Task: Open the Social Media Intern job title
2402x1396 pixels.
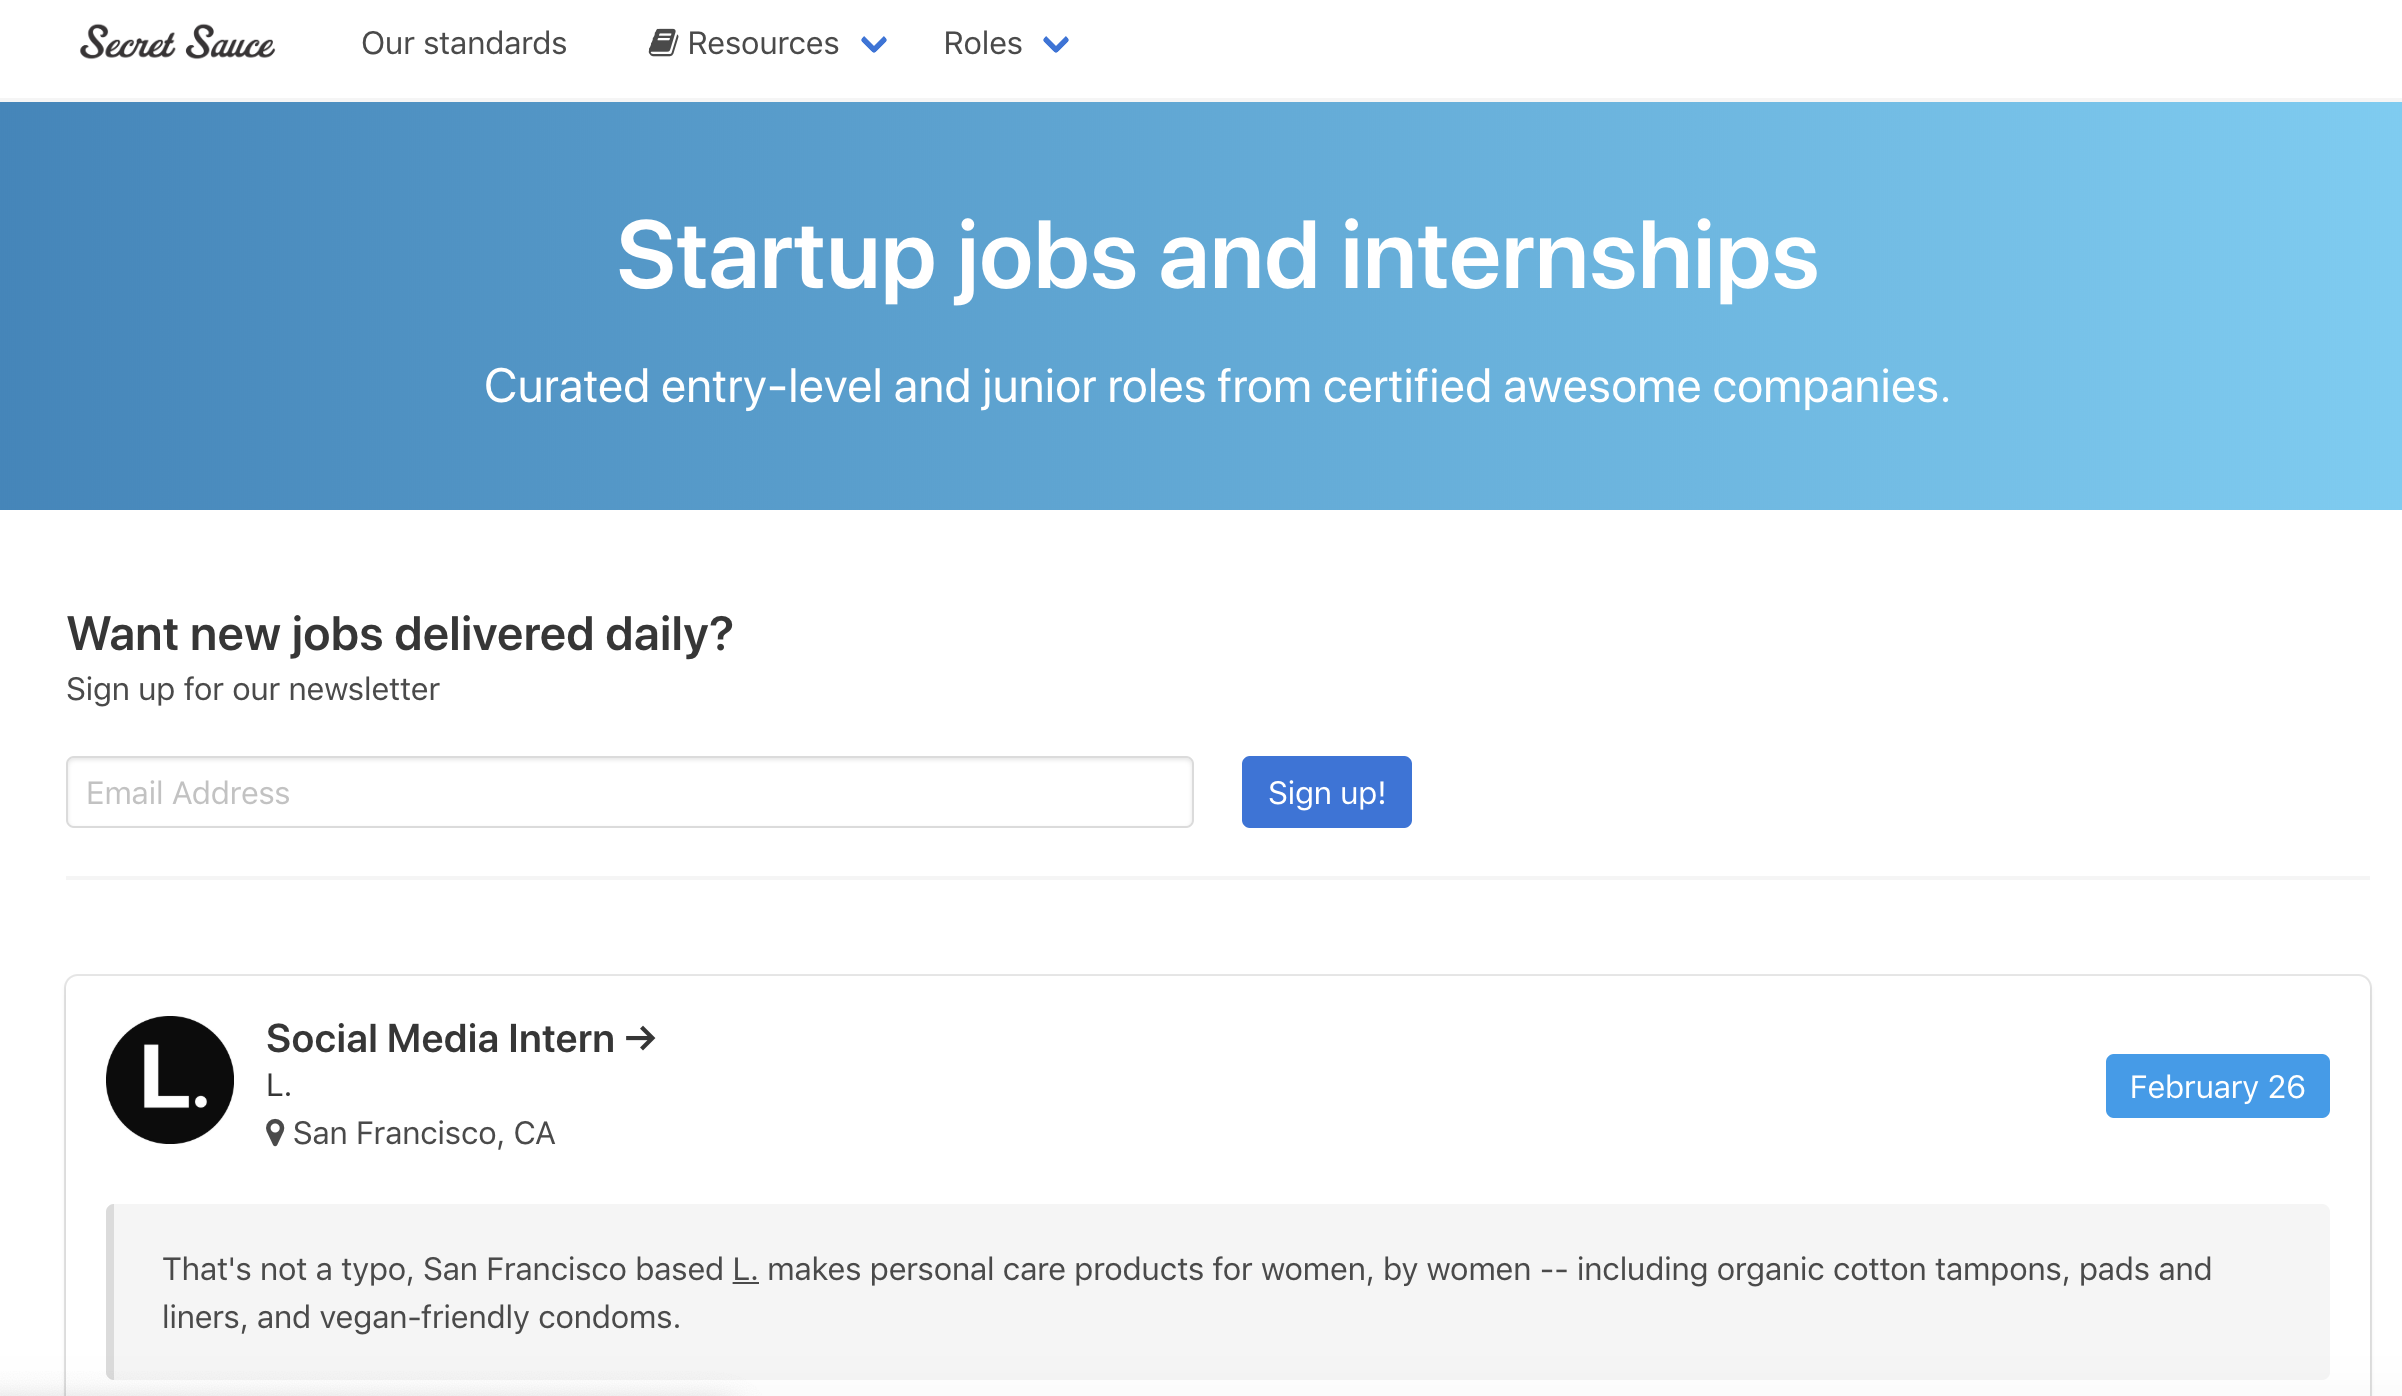Action: [x=440, y=1038]
